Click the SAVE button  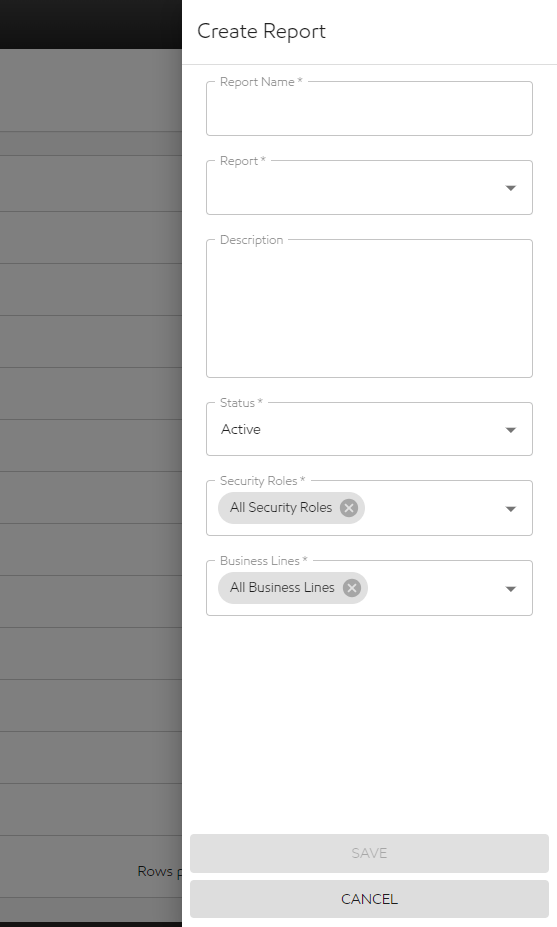pos(370,853)
